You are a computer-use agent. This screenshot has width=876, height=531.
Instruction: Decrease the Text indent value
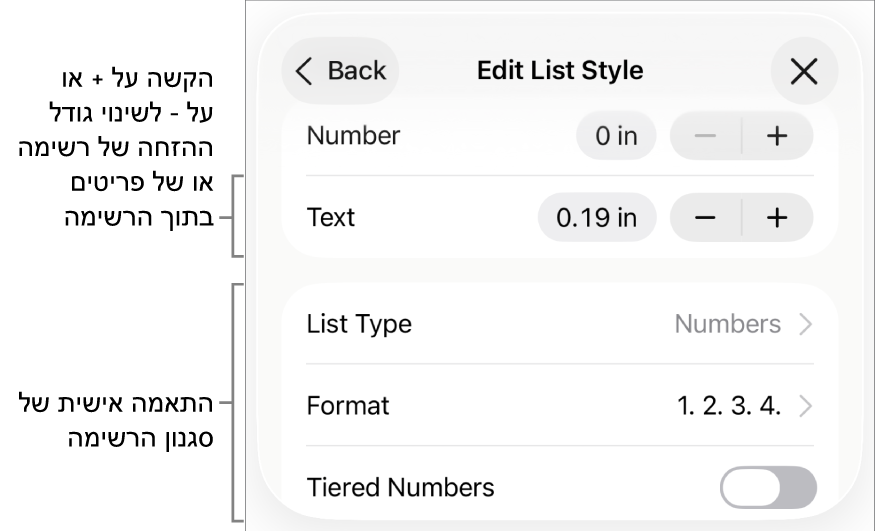pyautogui.click(x=706, y=218)
